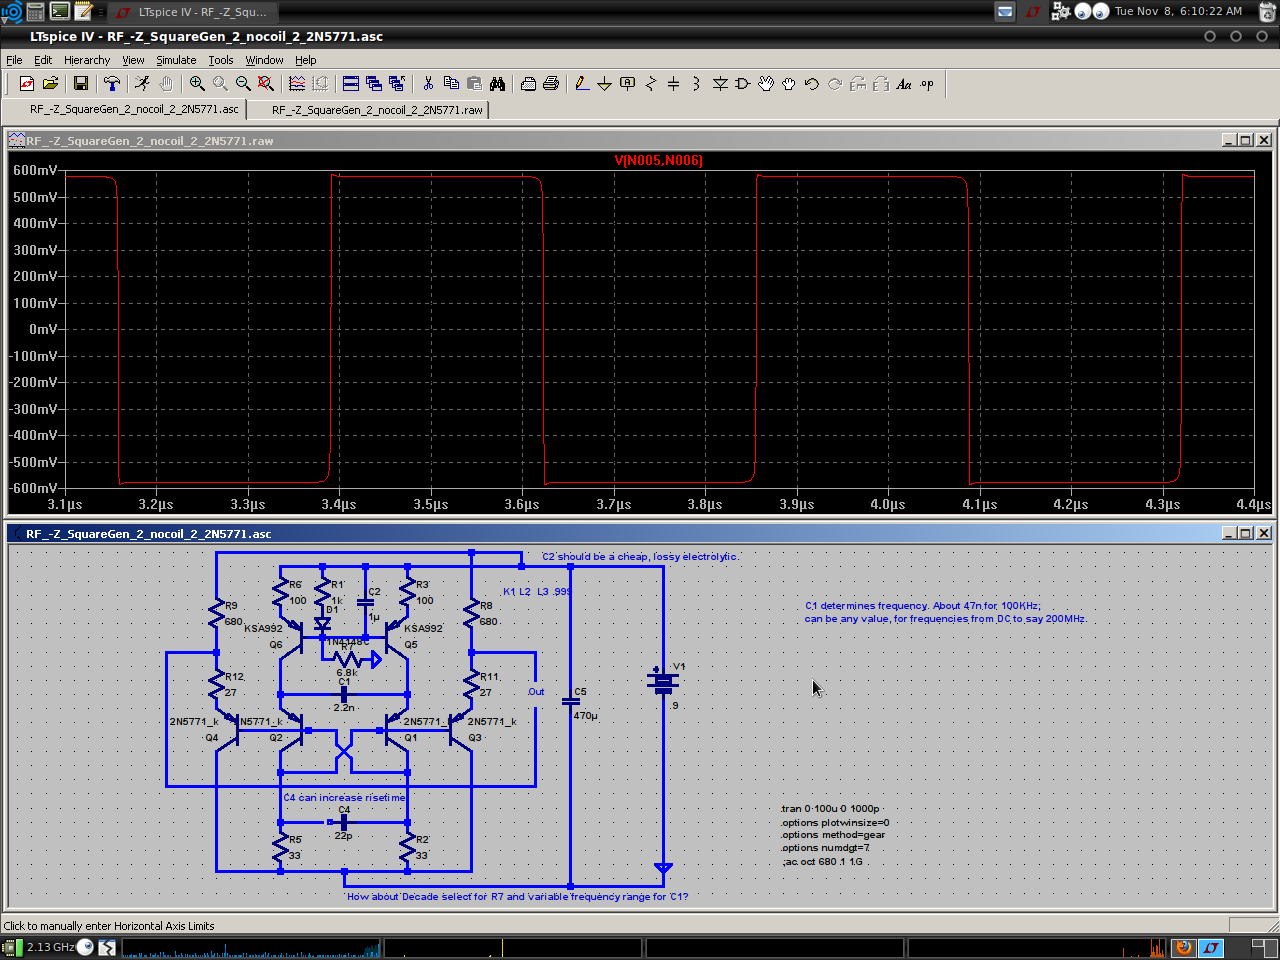This screenshot has width=1280, height=960.
Task: Place a Diode component
Action: coord(720,84)
